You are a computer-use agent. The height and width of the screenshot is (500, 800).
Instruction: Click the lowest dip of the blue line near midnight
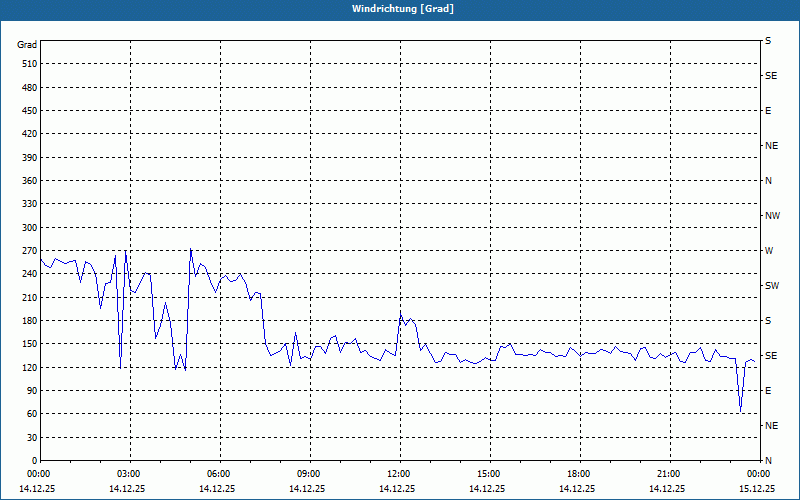coord(741,411)
